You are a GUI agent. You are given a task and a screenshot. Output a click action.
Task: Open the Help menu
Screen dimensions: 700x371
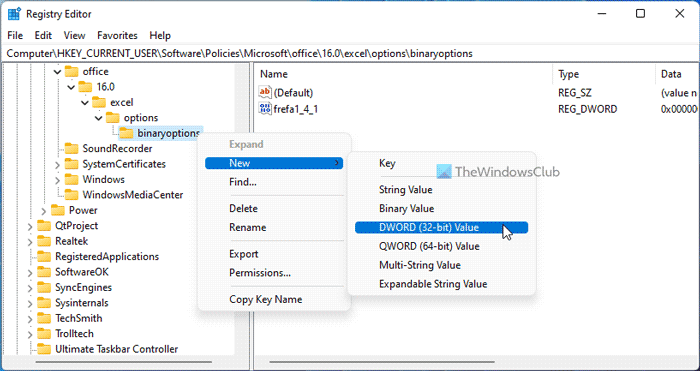[x=160, y=35]
